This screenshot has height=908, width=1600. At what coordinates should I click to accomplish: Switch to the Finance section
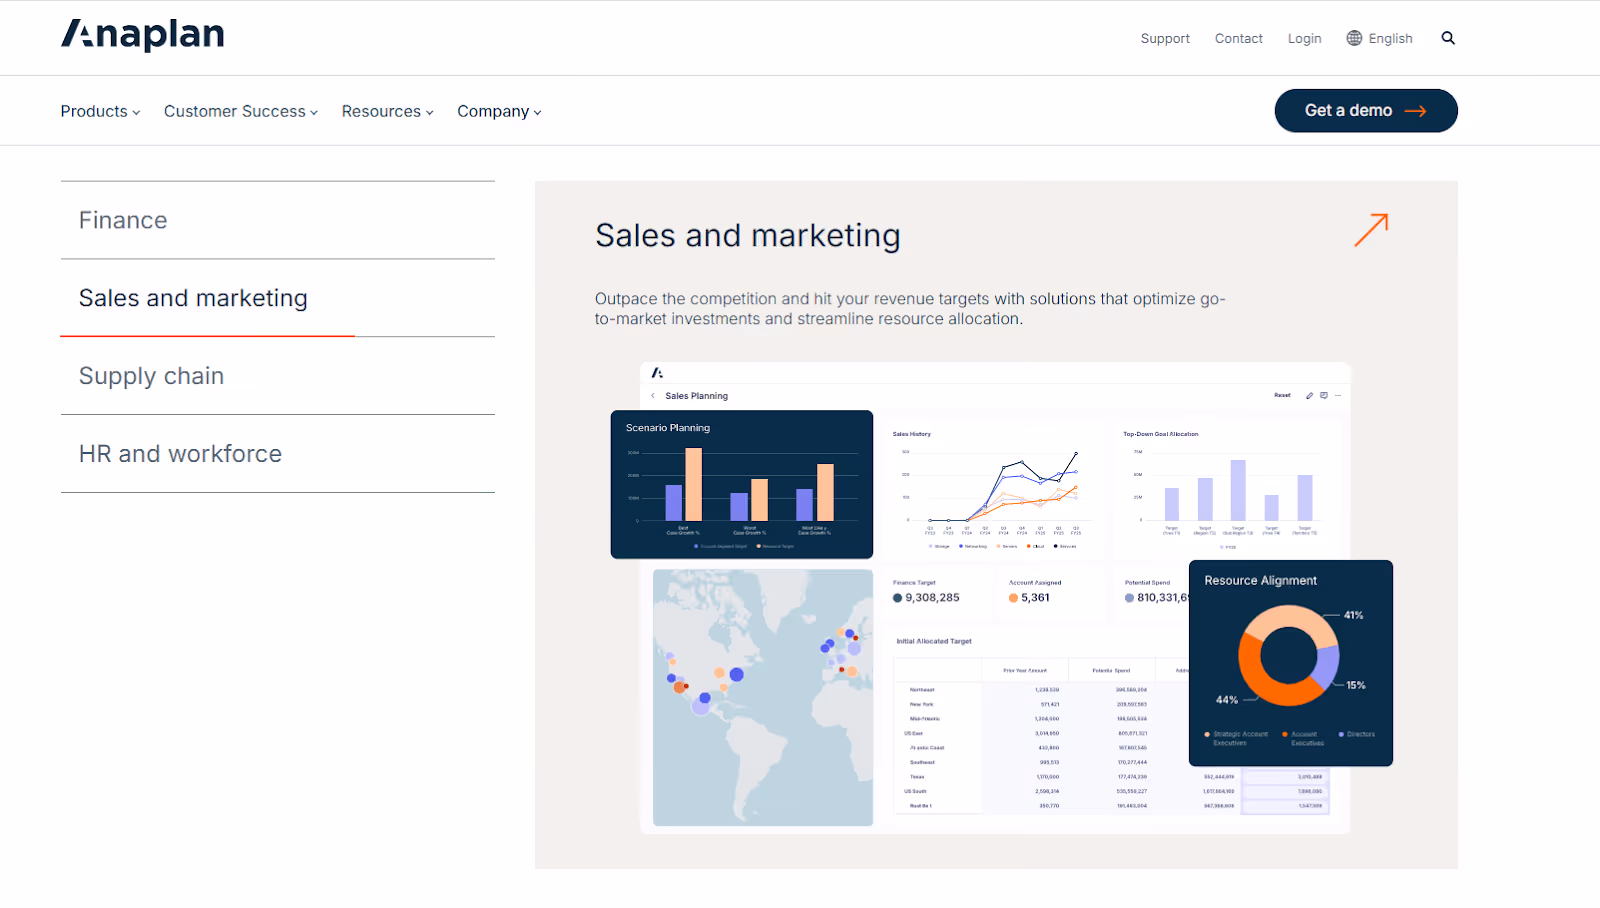(122, 220)
